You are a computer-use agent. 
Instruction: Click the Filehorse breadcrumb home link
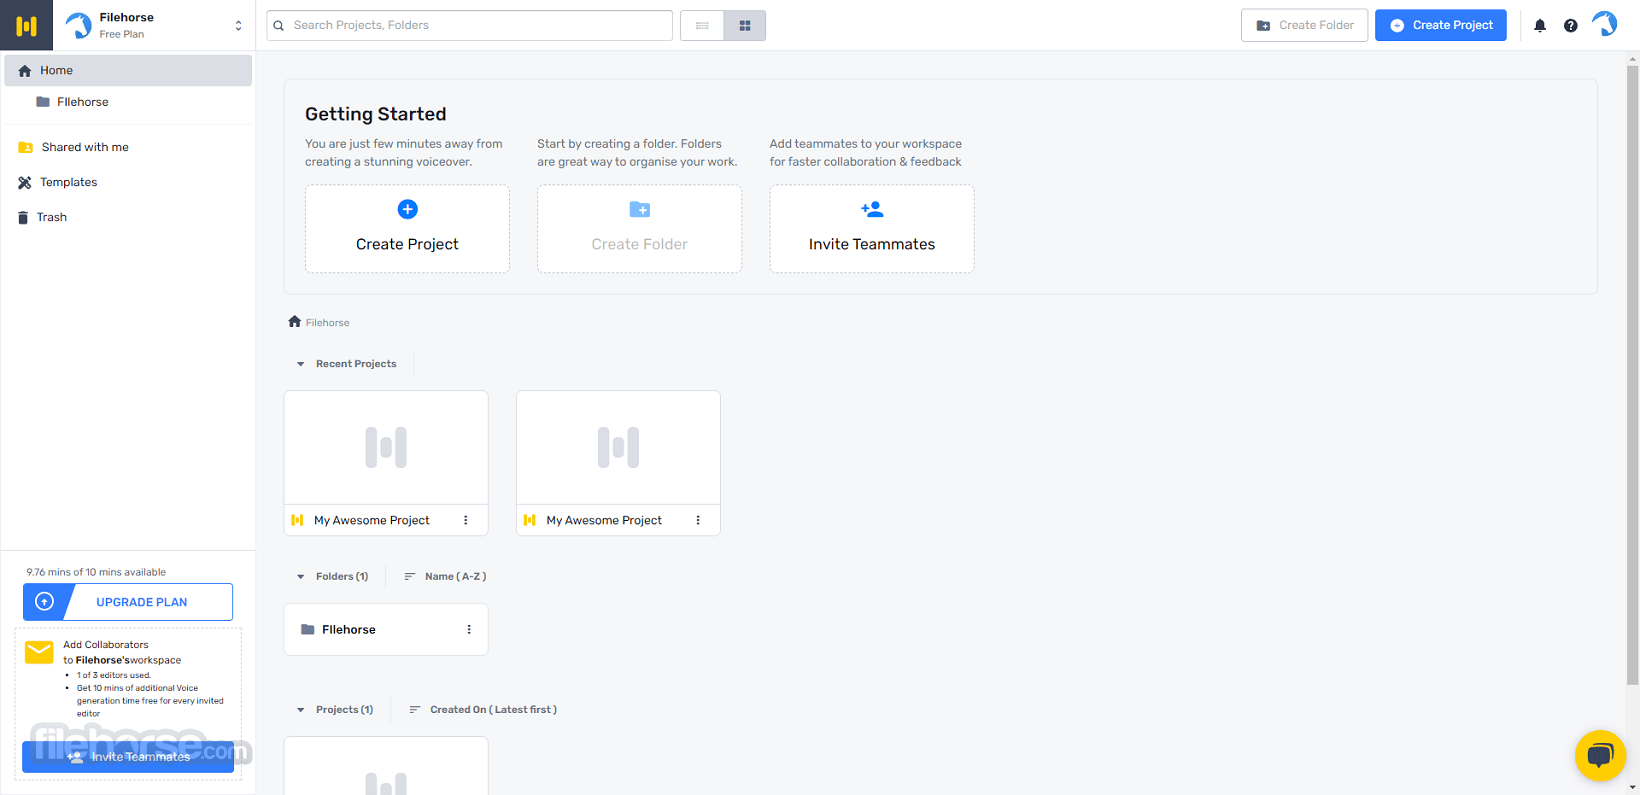pyautogui.click(x=319, y=322)
